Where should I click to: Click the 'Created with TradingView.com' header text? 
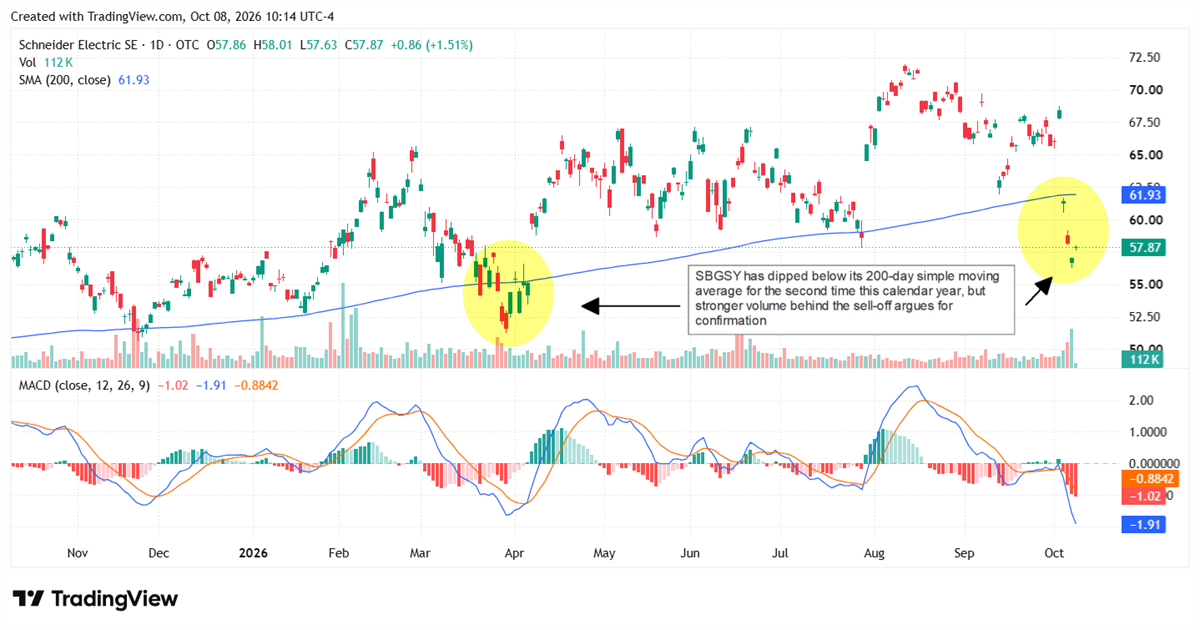(x=100, y=16)
